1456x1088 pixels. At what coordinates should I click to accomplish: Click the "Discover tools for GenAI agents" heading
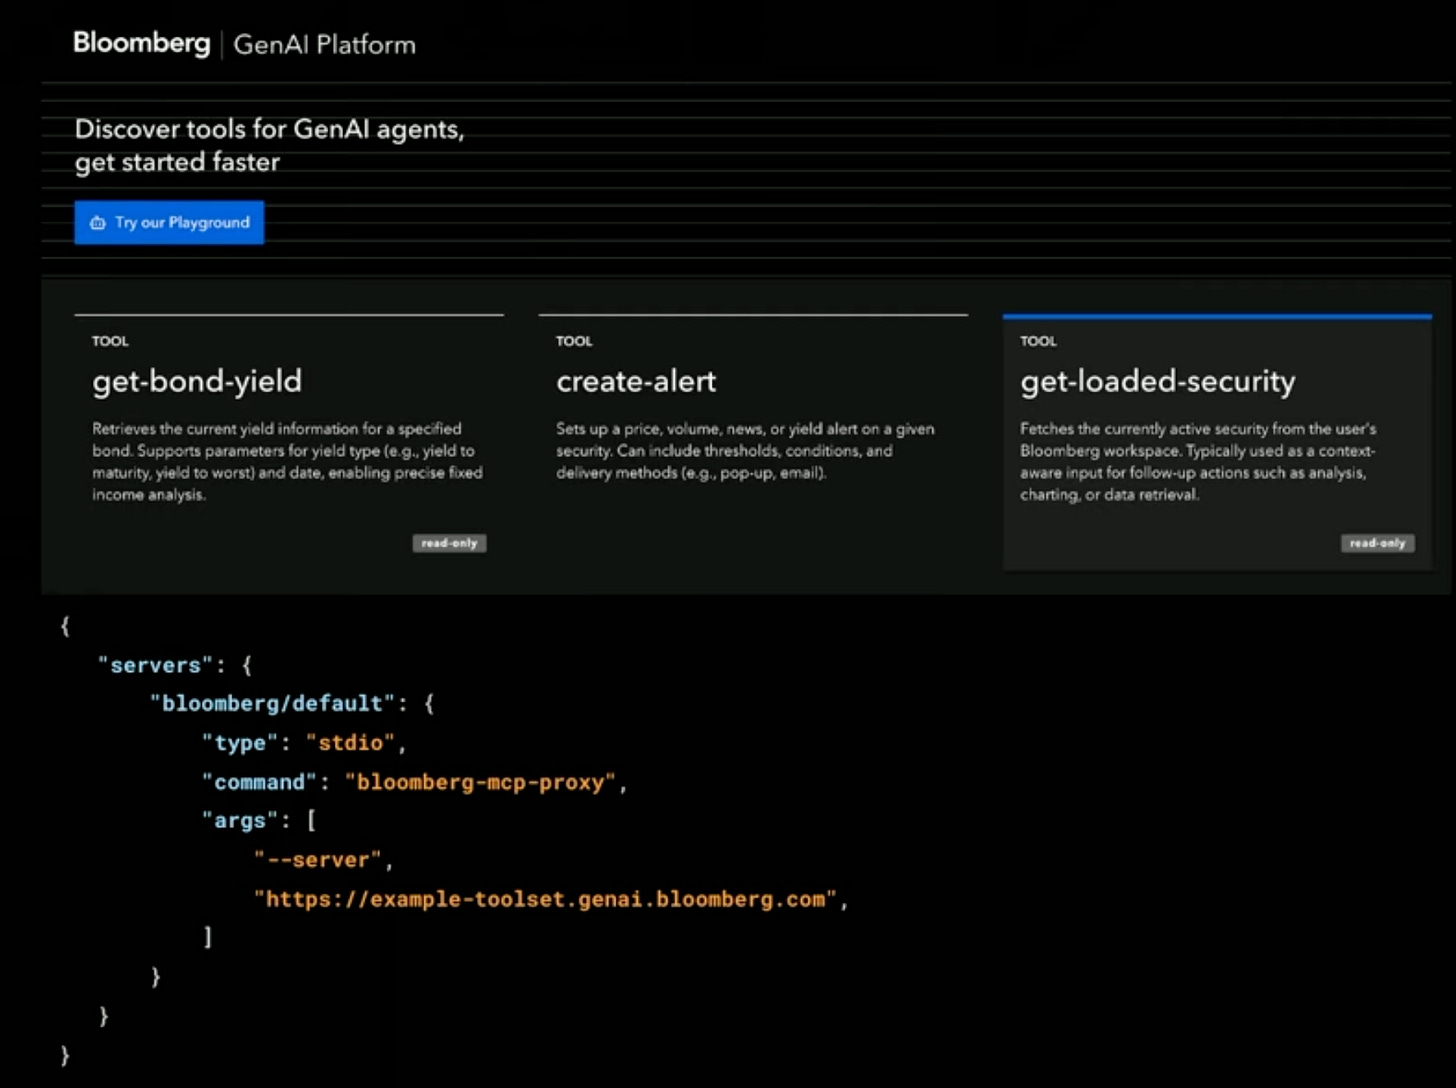pyautogui.click(x=269, y=145)
